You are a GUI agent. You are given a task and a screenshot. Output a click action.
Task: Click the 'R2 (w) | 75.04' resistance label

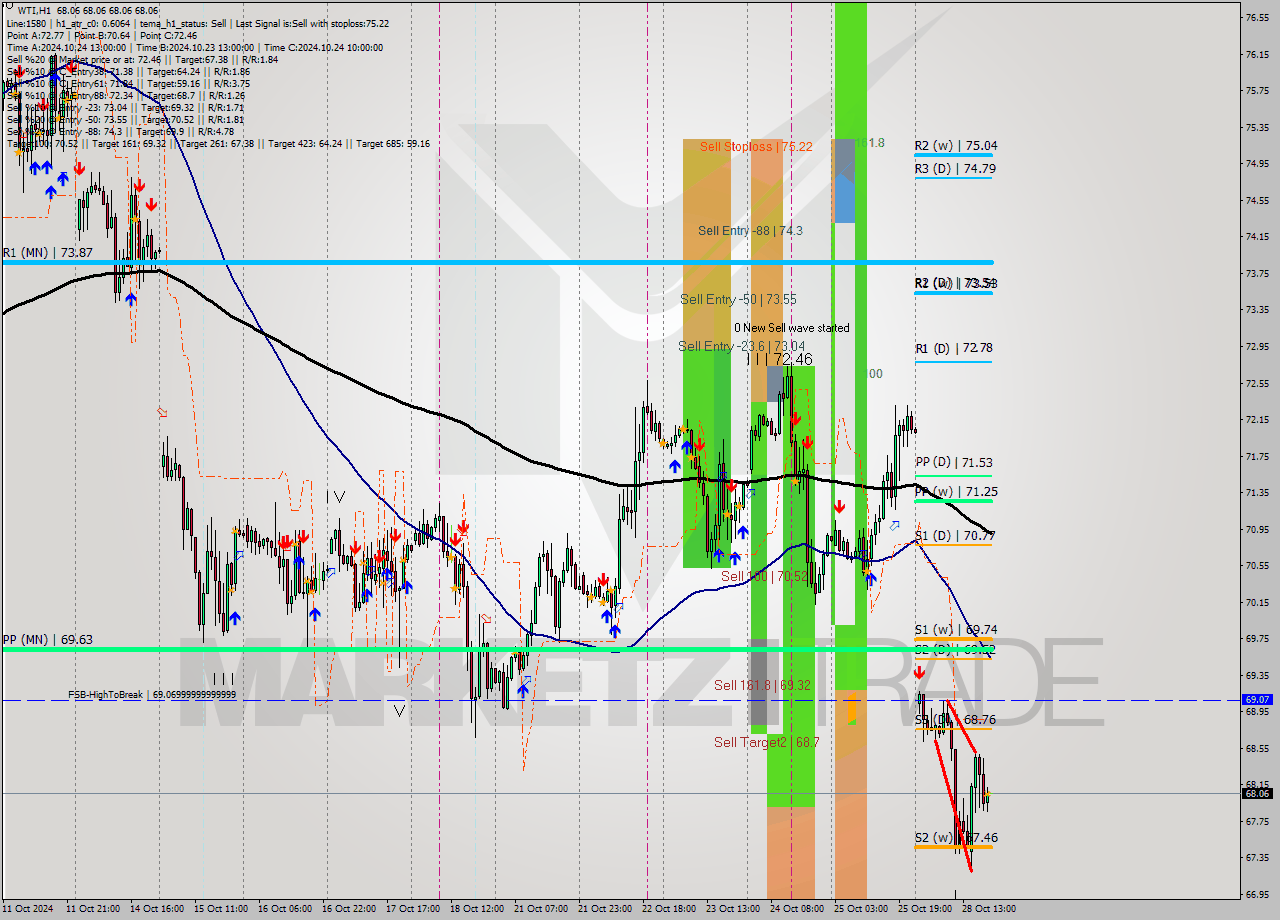click(x=955, y=145)
